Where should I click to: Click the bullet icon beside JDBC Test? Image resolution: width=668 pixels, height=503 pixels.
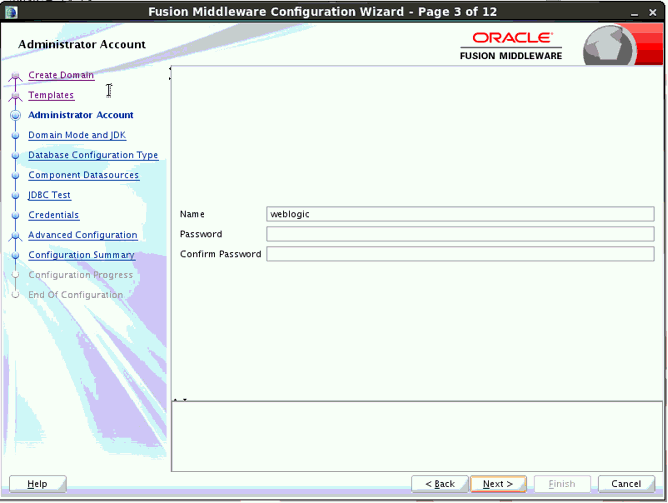15,195
